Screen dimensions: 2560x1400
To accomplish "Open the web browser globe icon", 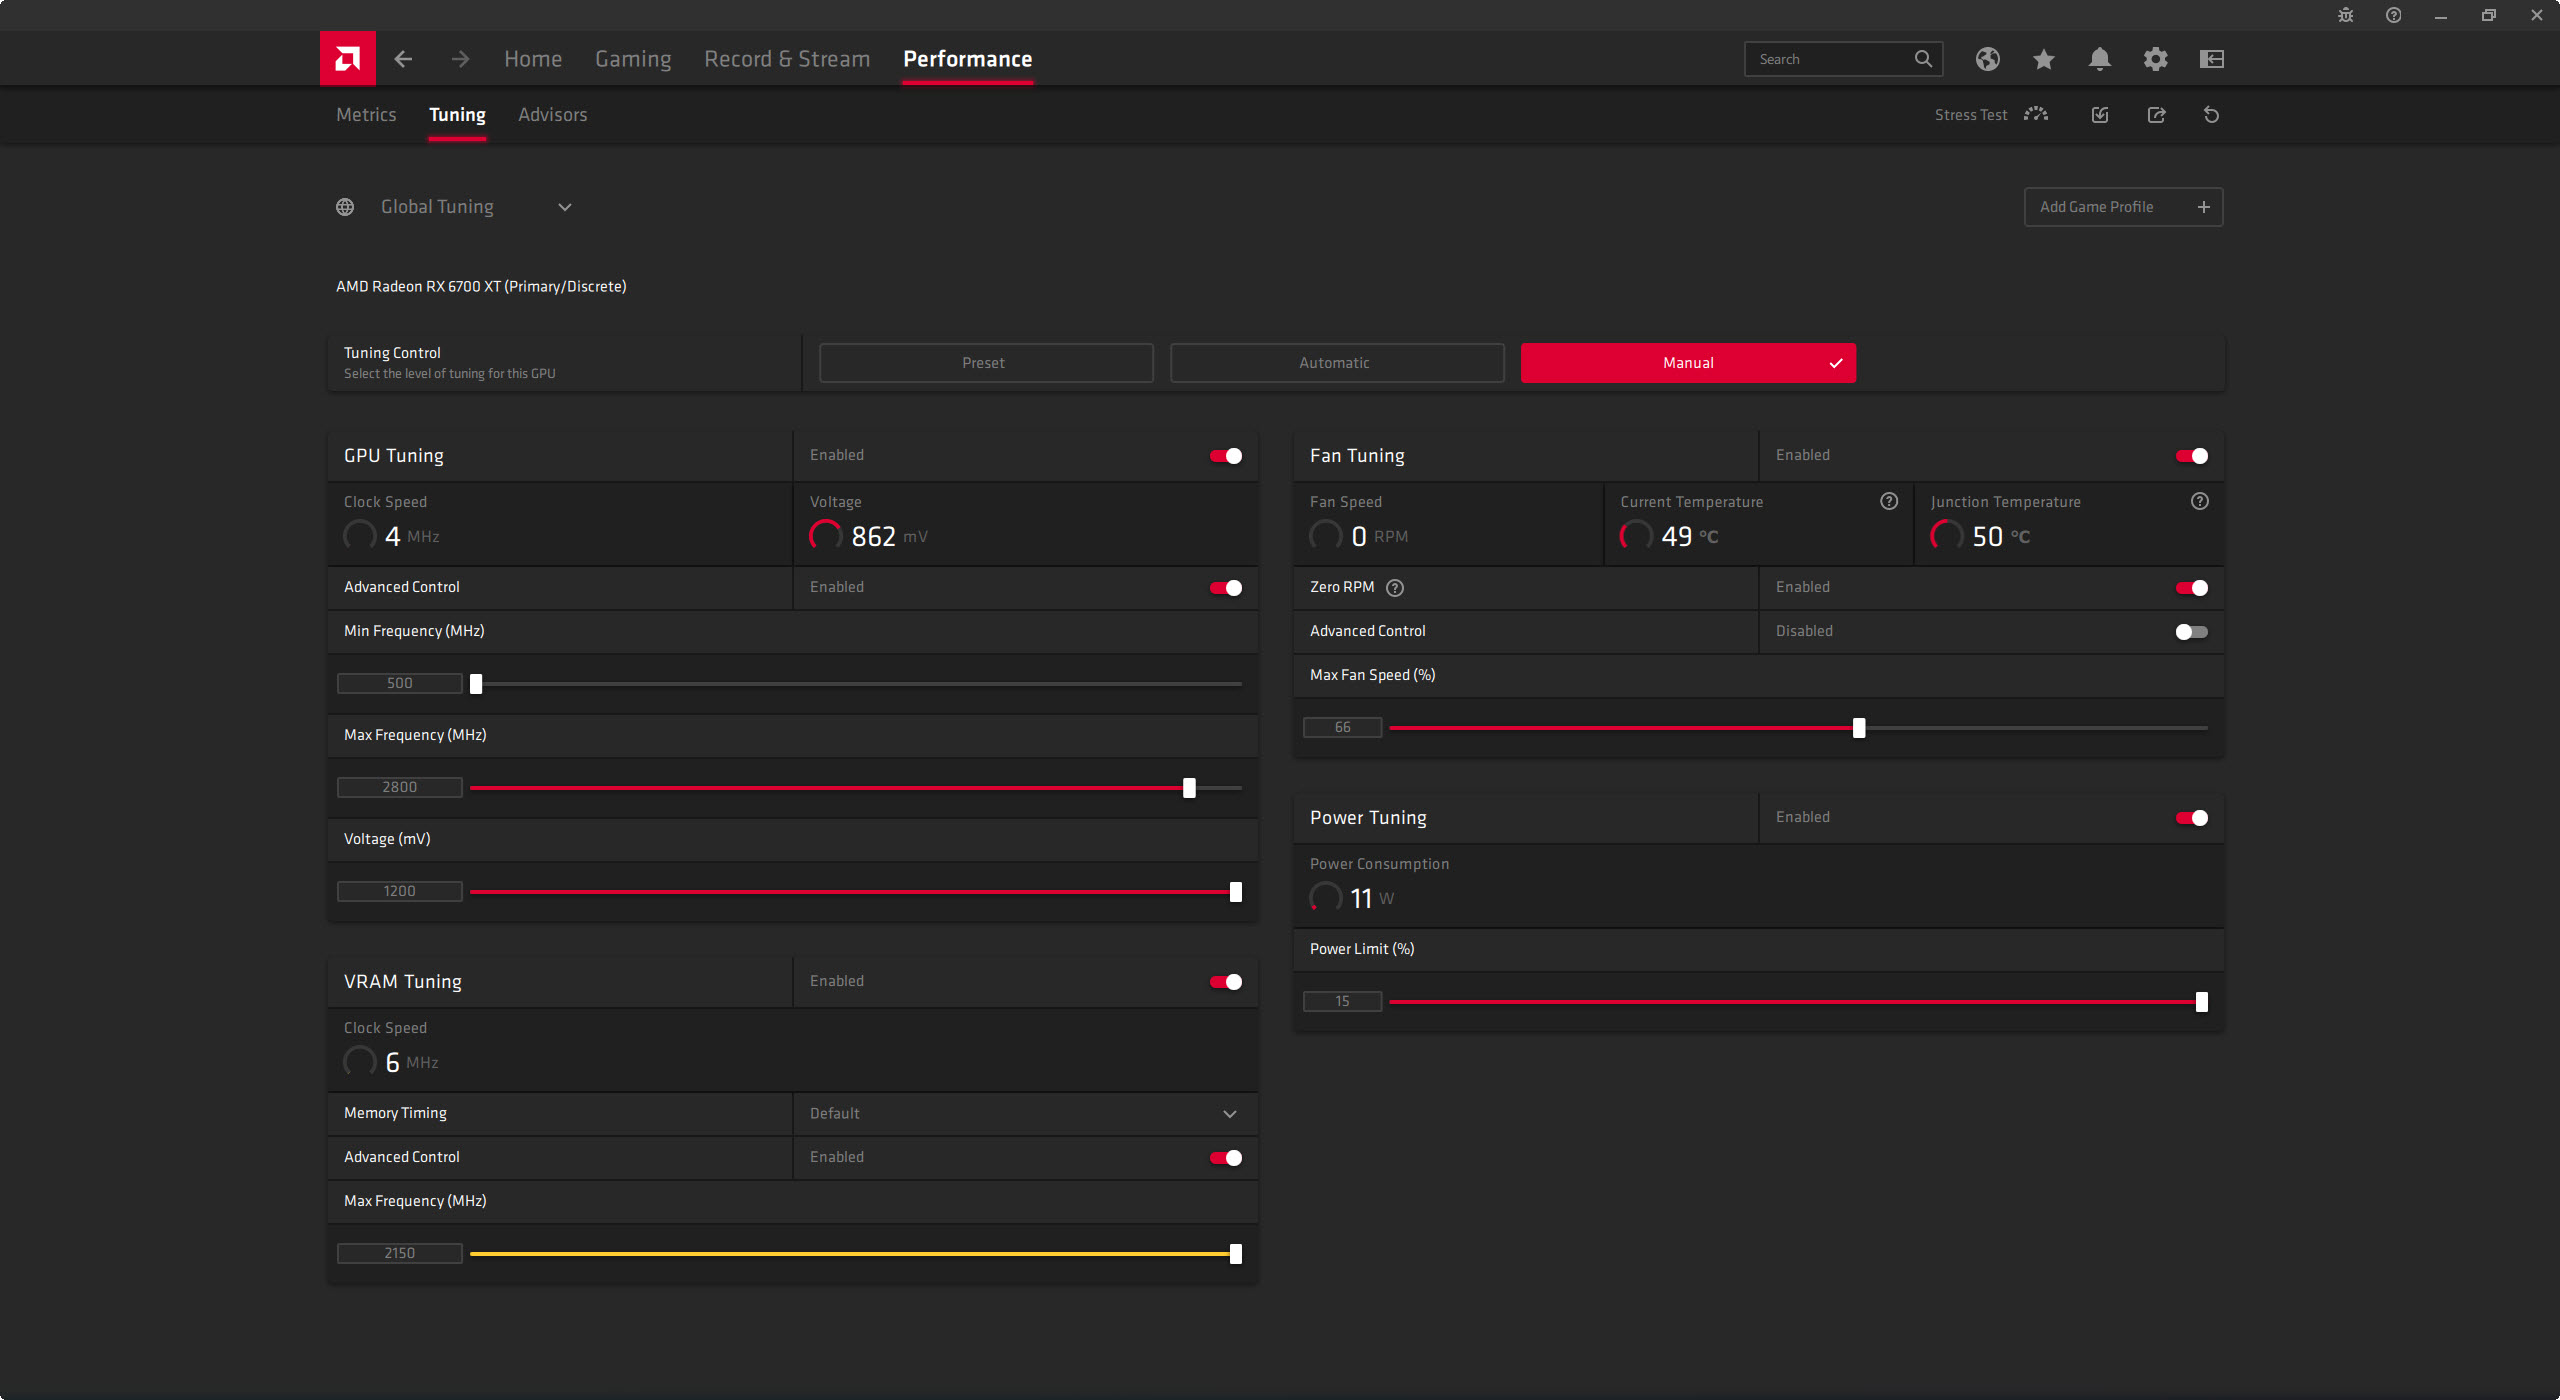I will (x=1987, y=59).
